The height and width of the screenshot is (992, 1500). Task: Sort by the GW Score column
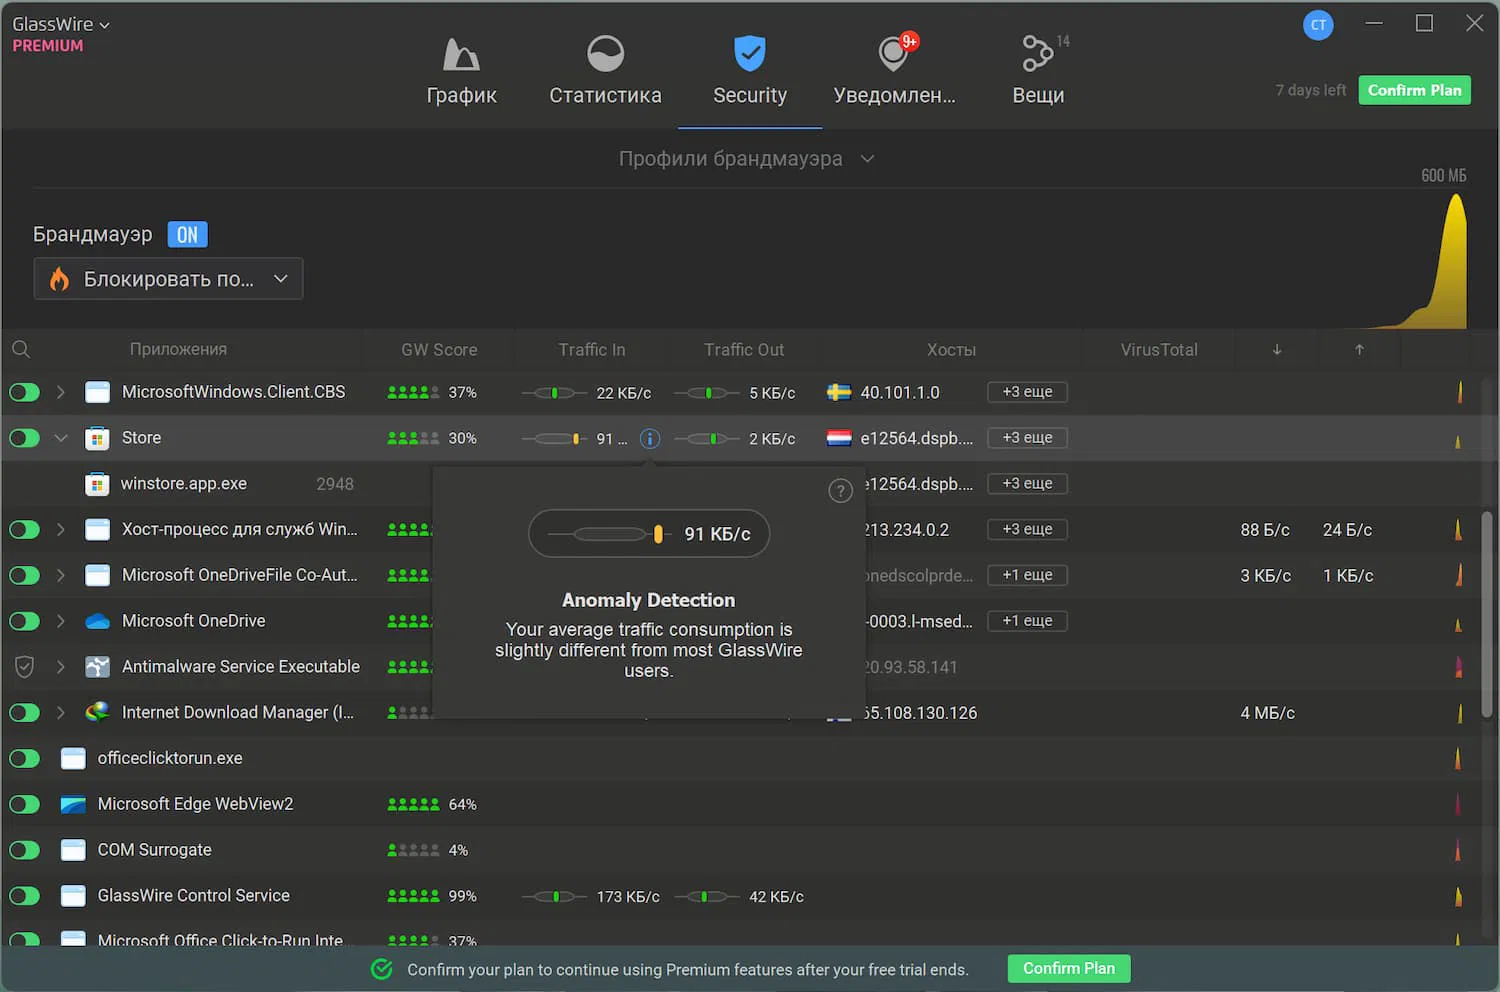click(x=439, y=349)
